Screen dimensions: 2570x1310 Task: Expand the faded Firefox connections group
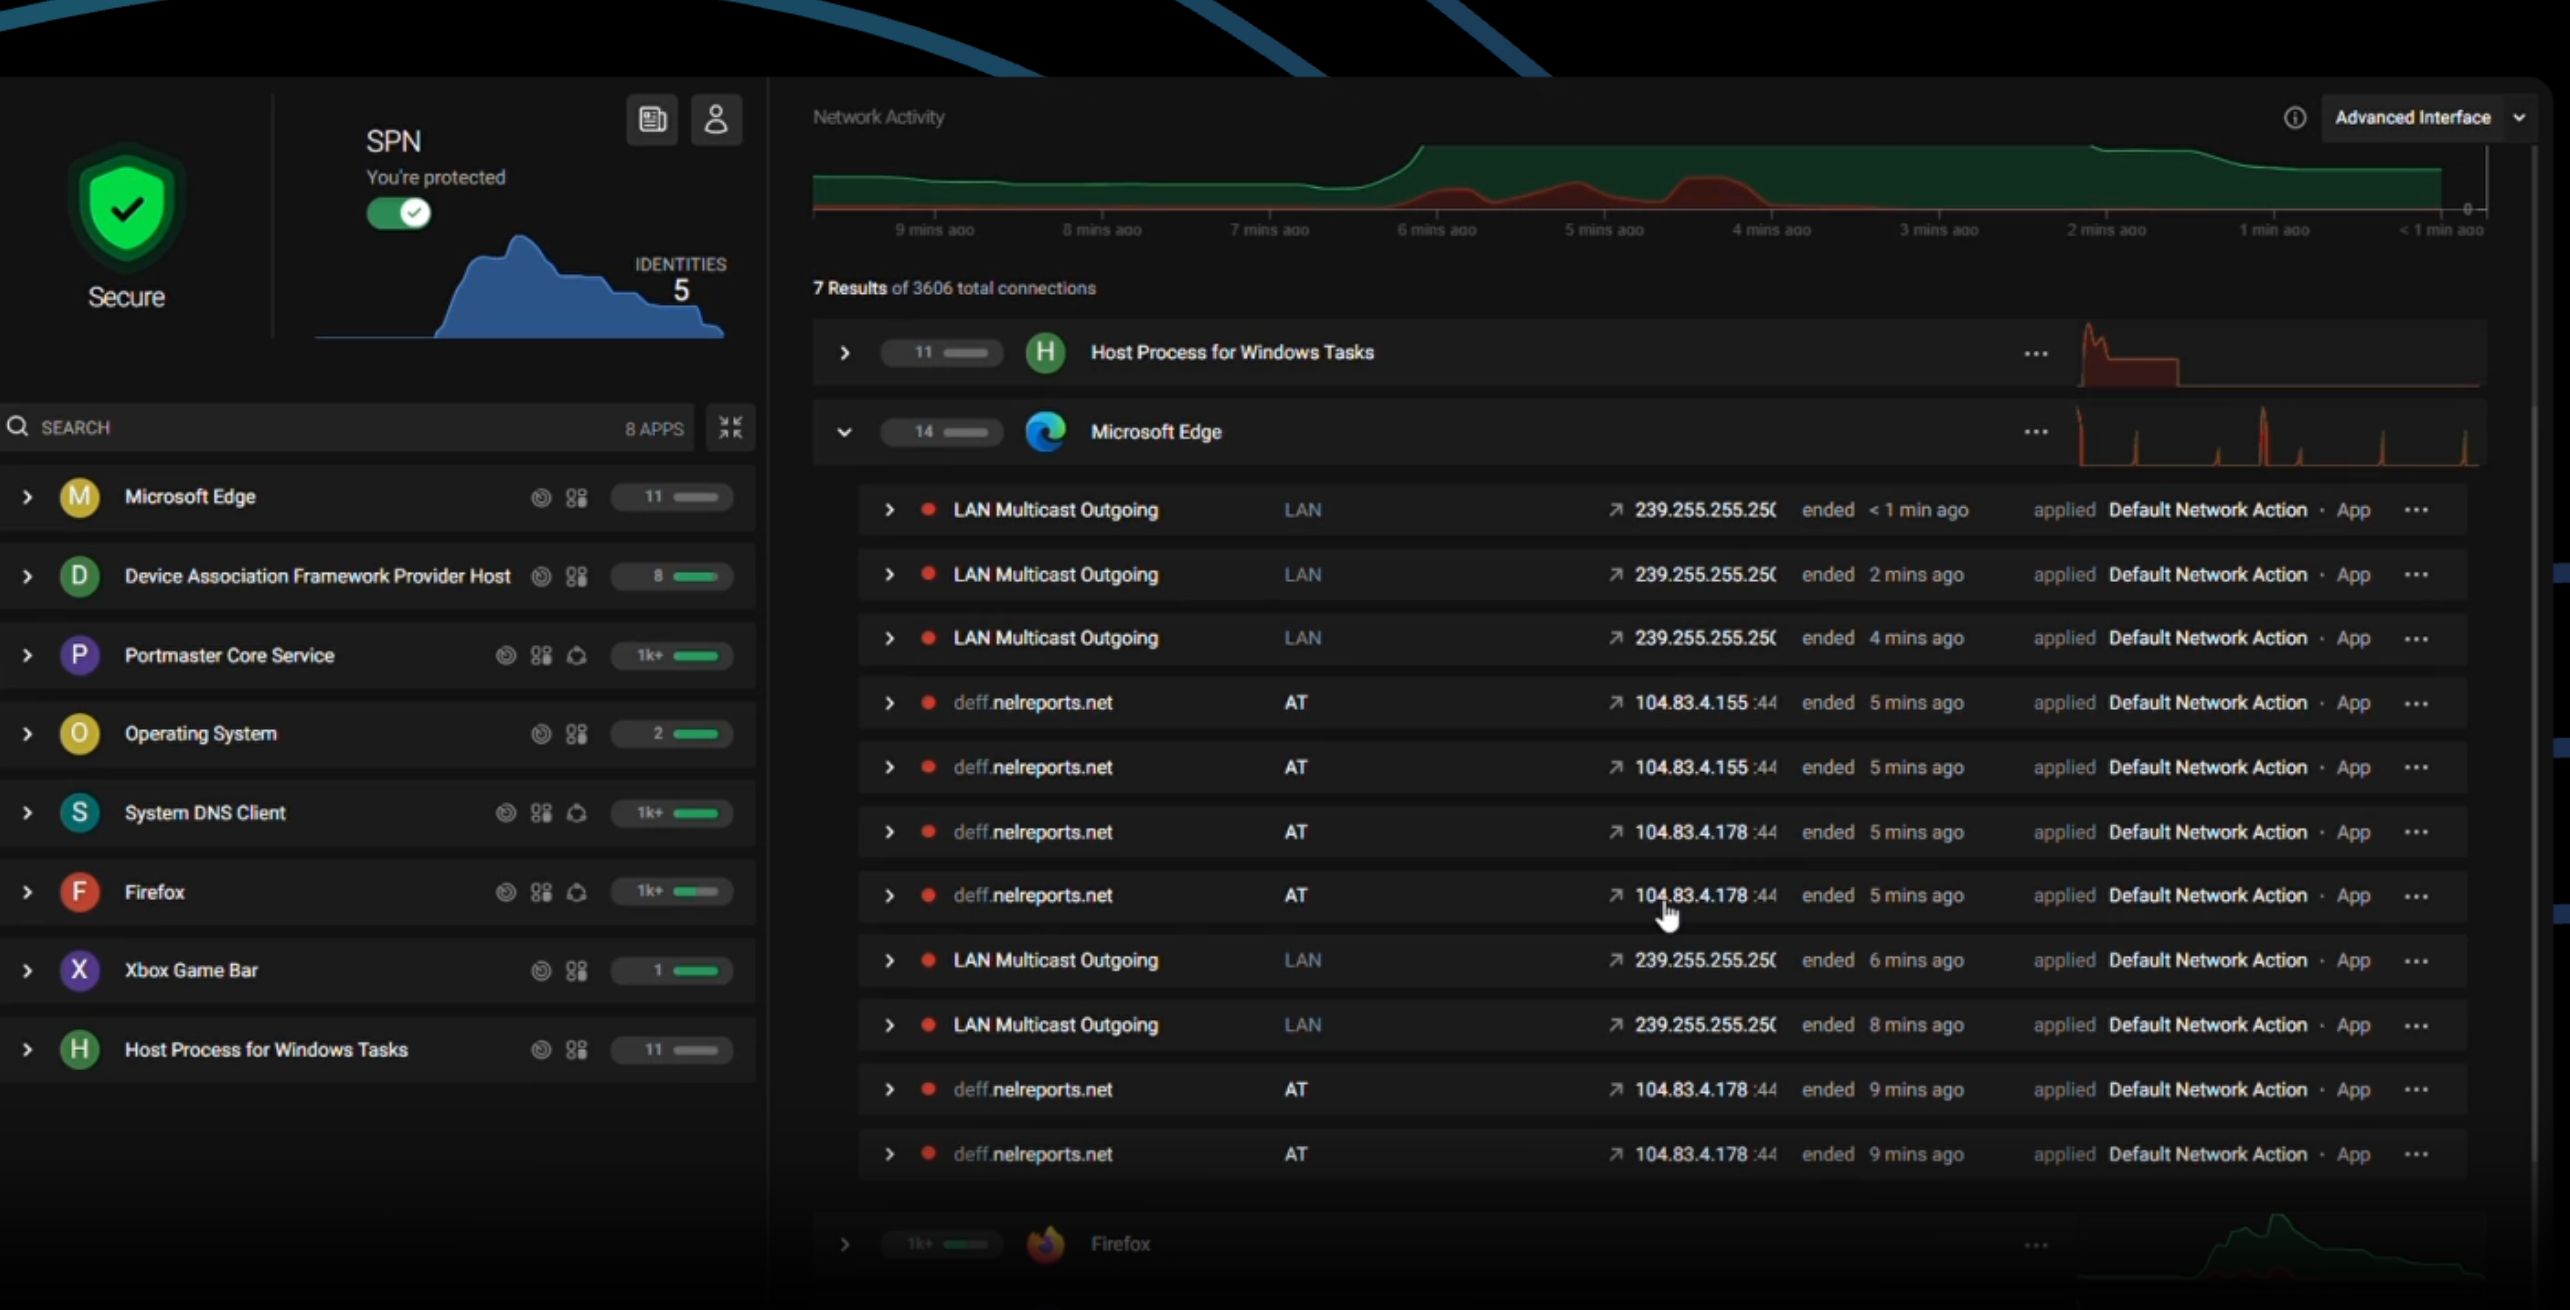coord(845,1245)
